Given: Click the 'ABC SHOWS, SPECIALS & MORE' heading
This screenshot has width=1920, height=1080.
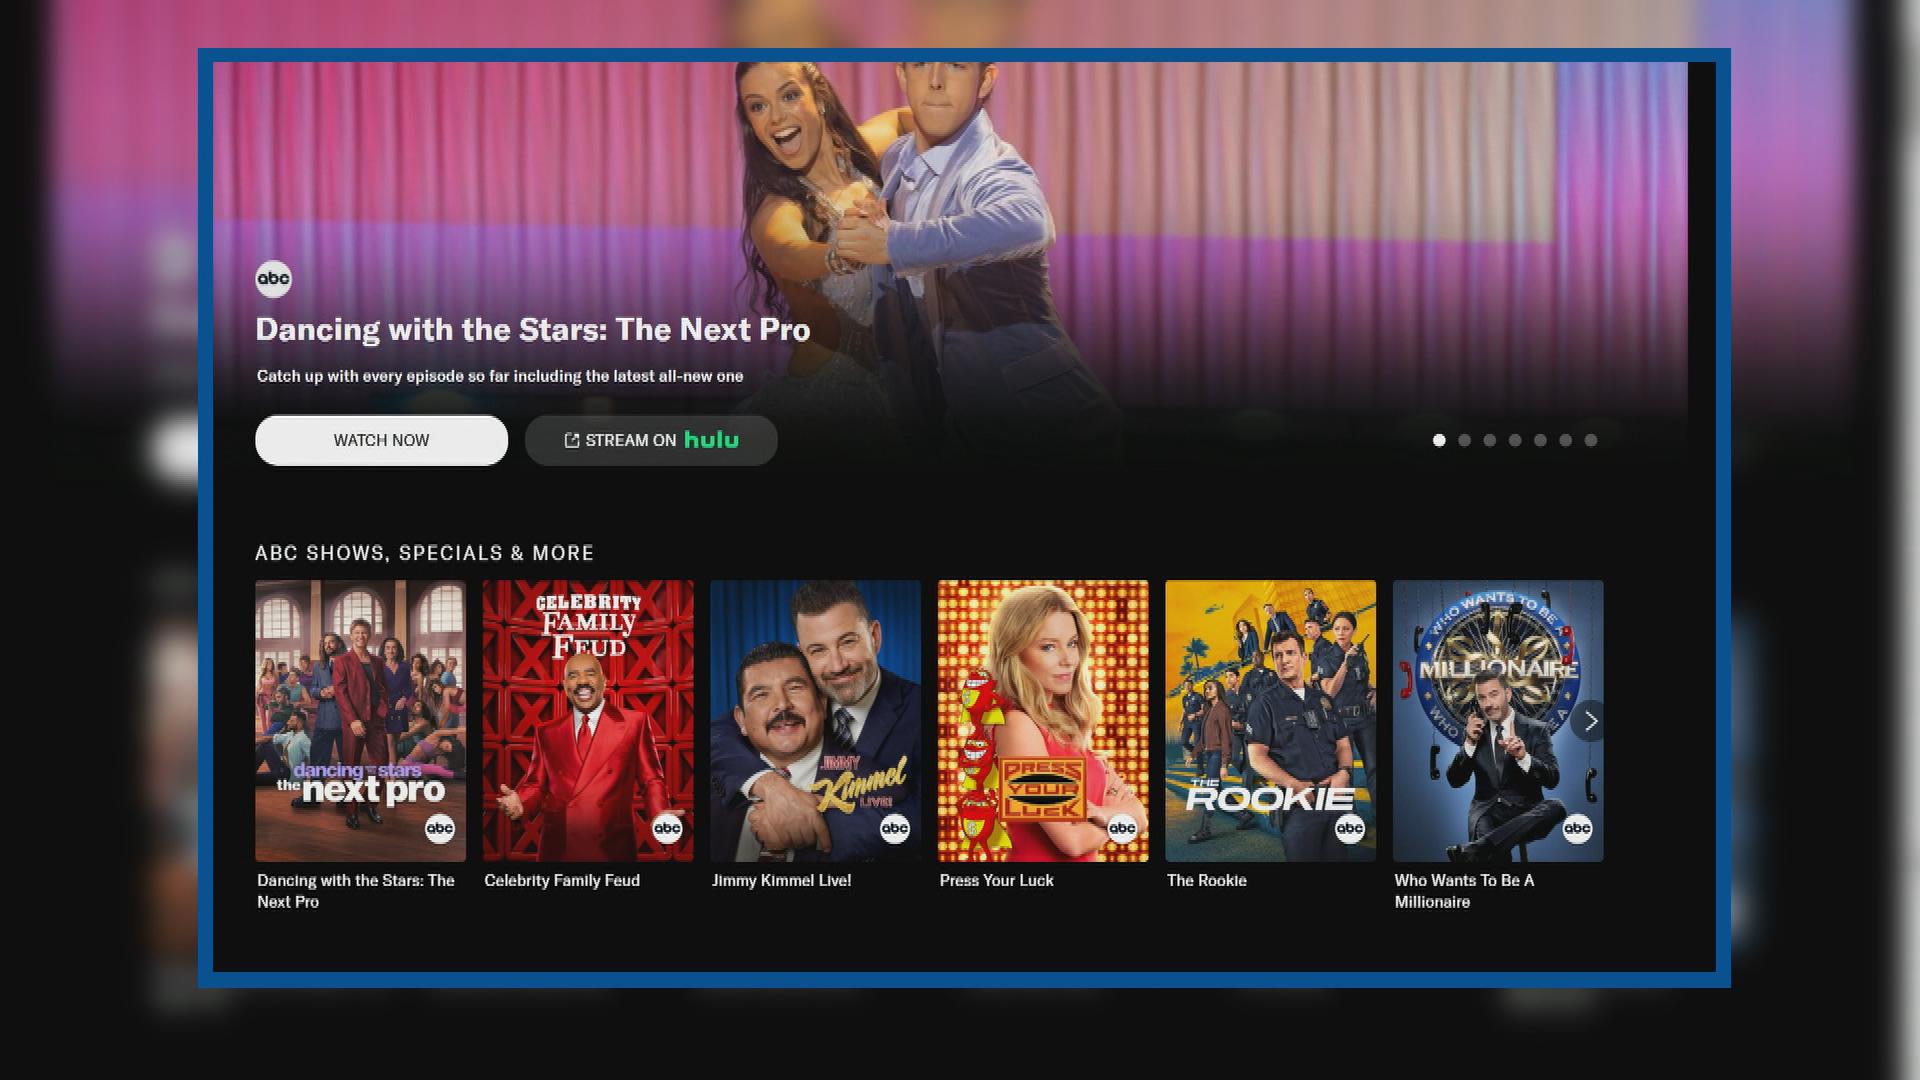Looking at the screenshot, I should point(425,553).
